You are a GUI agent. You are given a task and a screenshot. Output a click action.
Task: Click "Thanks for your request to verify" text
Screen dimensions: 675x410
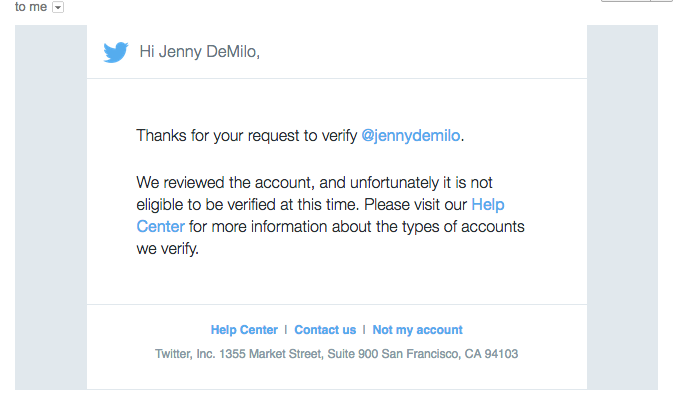pyautogui.click(x=247, y=136)
